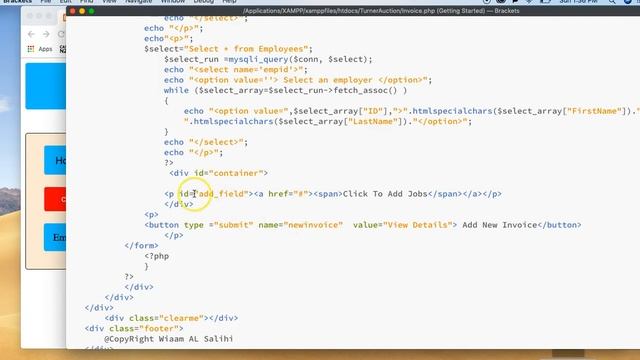
Task: Click the 'Click To Add Jobs' span text
Action: pyautogui.click(x=385, y=194)
